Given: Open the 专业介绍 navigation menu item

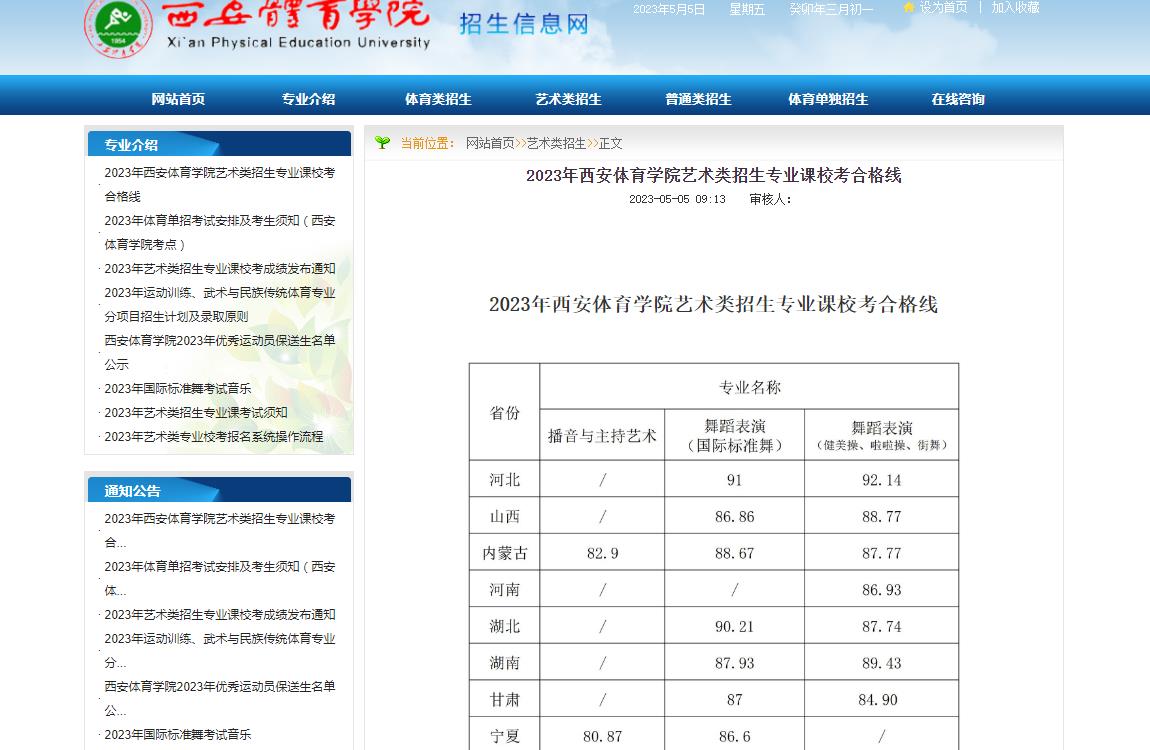Looking at the screenshot, I should pos(308,99).
